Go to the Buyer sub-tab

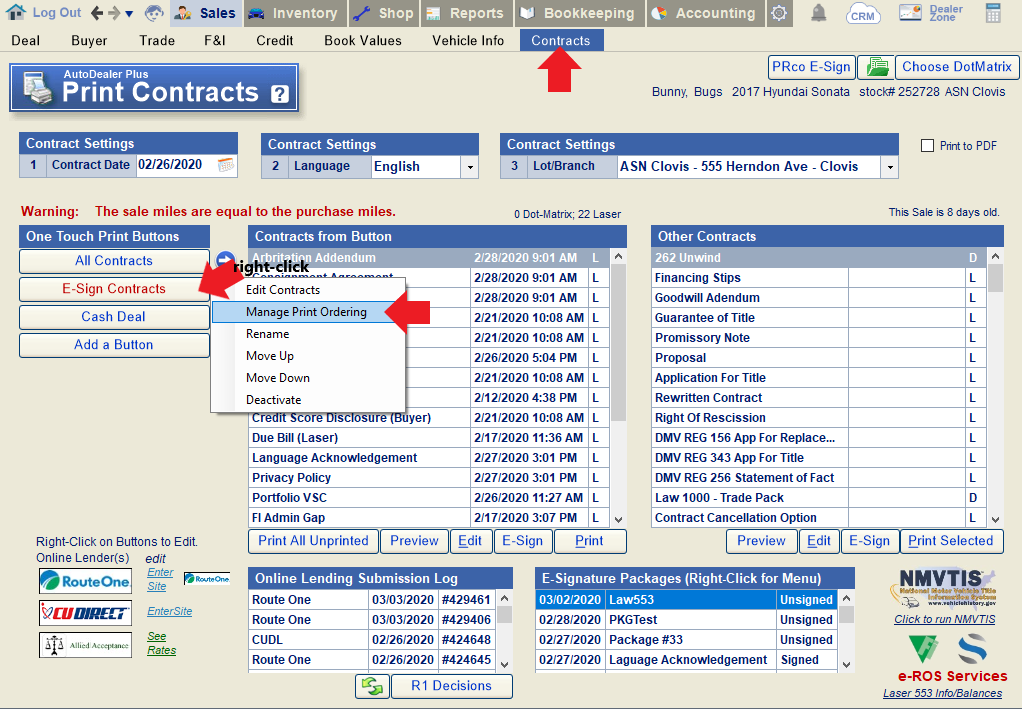click(x=89, y=40)
